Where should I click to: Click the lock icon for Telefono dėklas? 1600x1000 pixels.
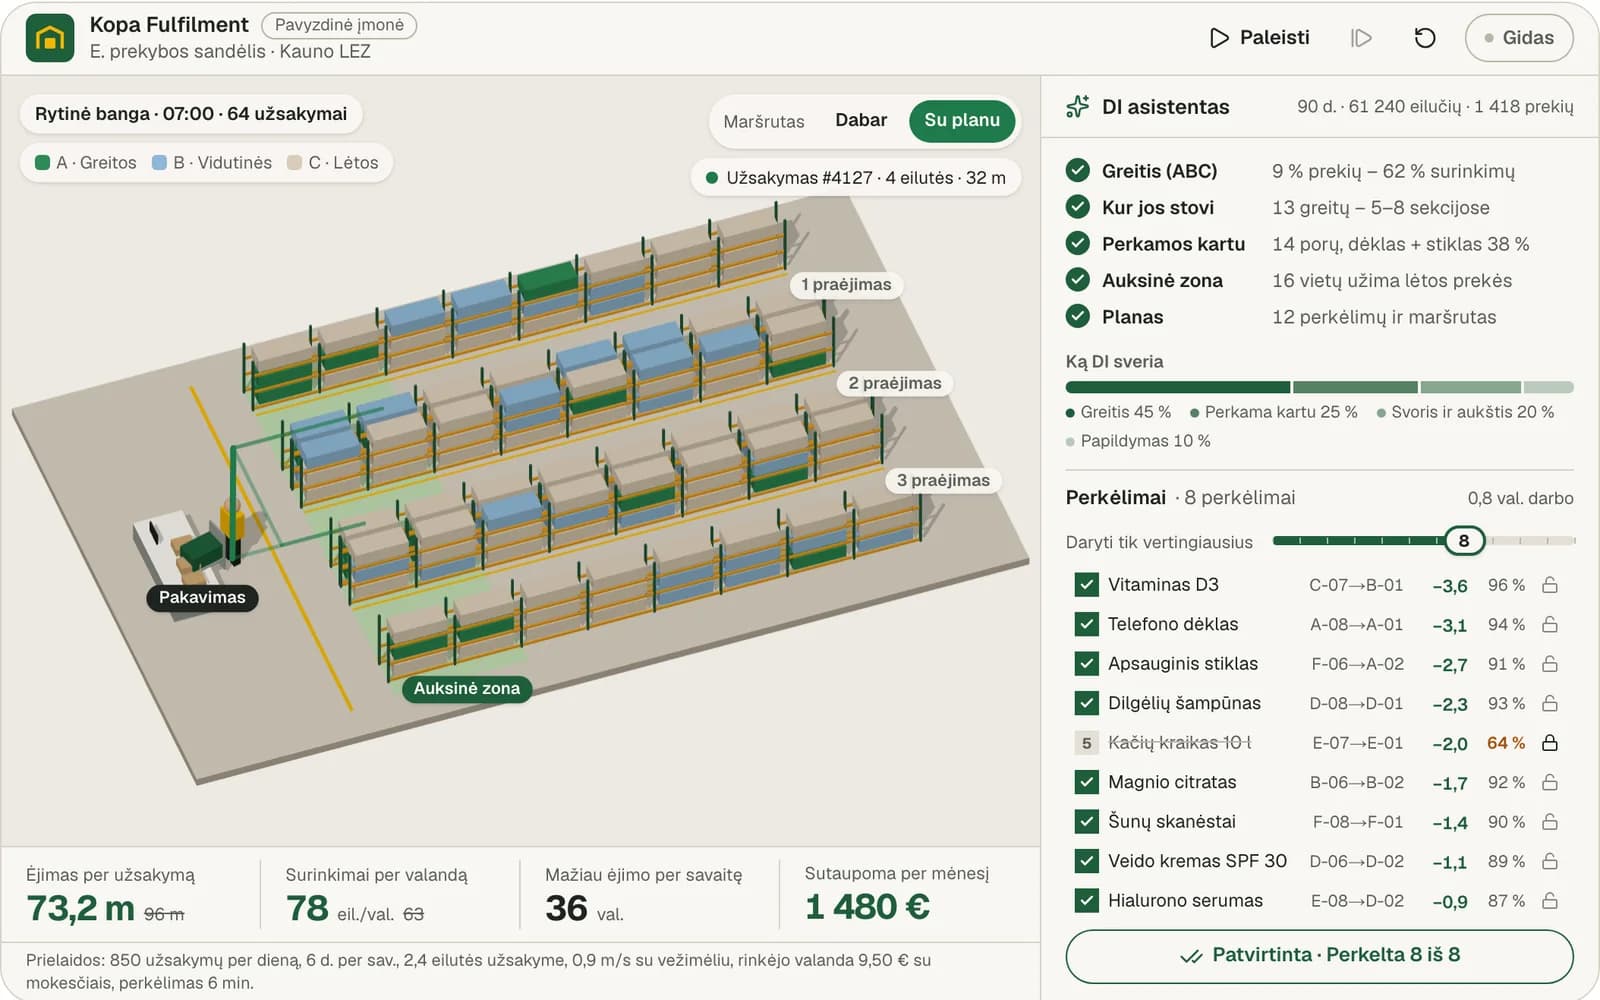(x=1550, y=624)
